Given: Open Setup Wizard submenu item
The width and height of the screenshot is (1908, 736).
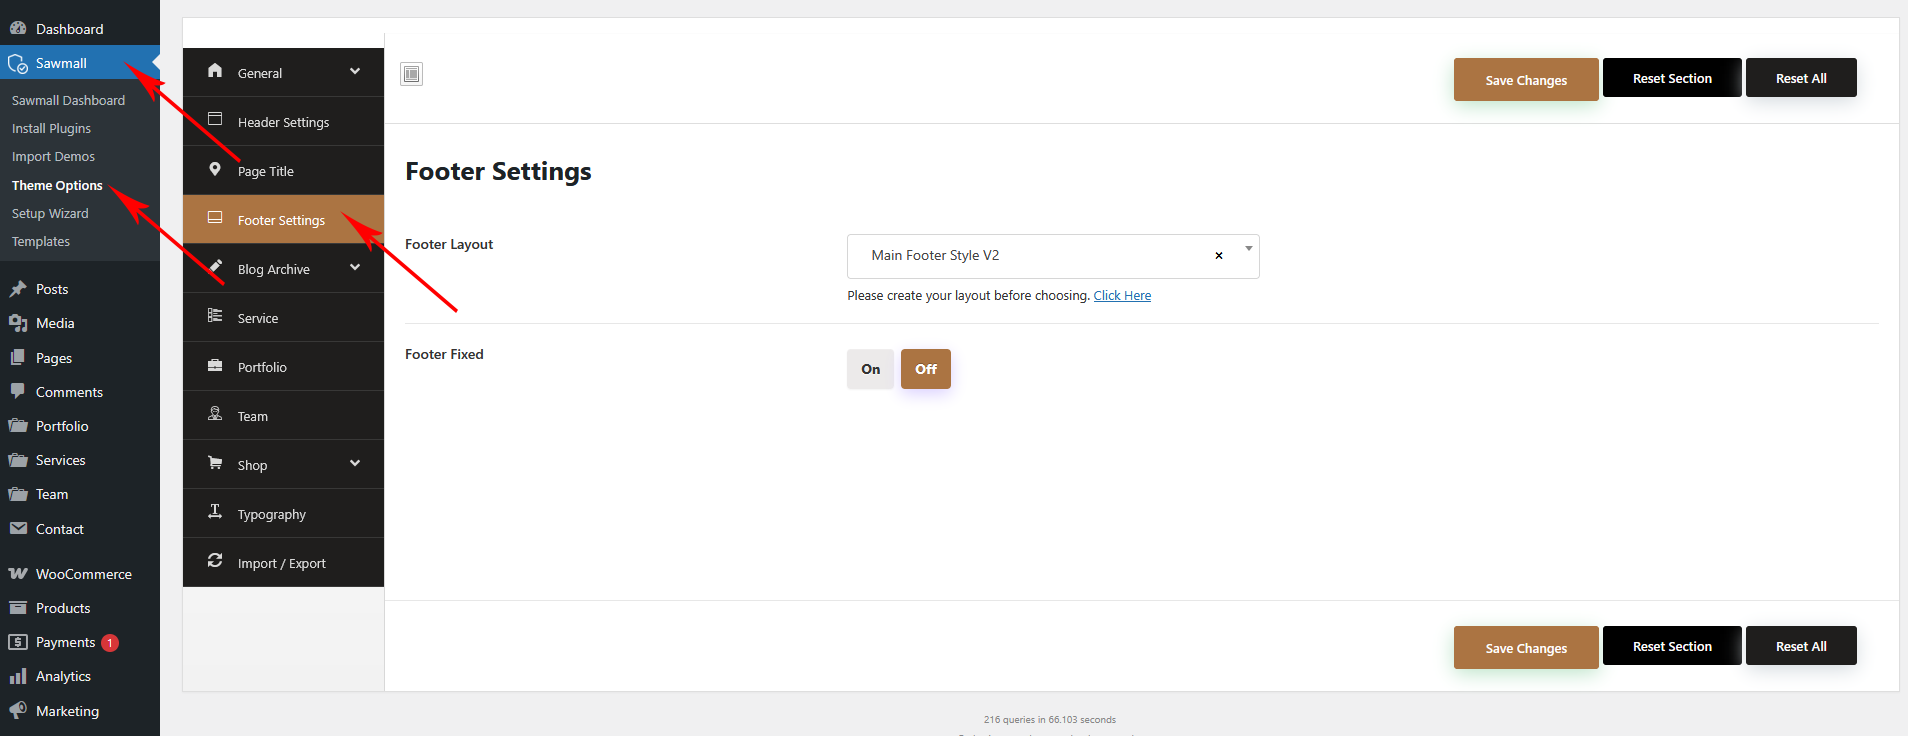Looking at the screenshot, I should [50, 213].
